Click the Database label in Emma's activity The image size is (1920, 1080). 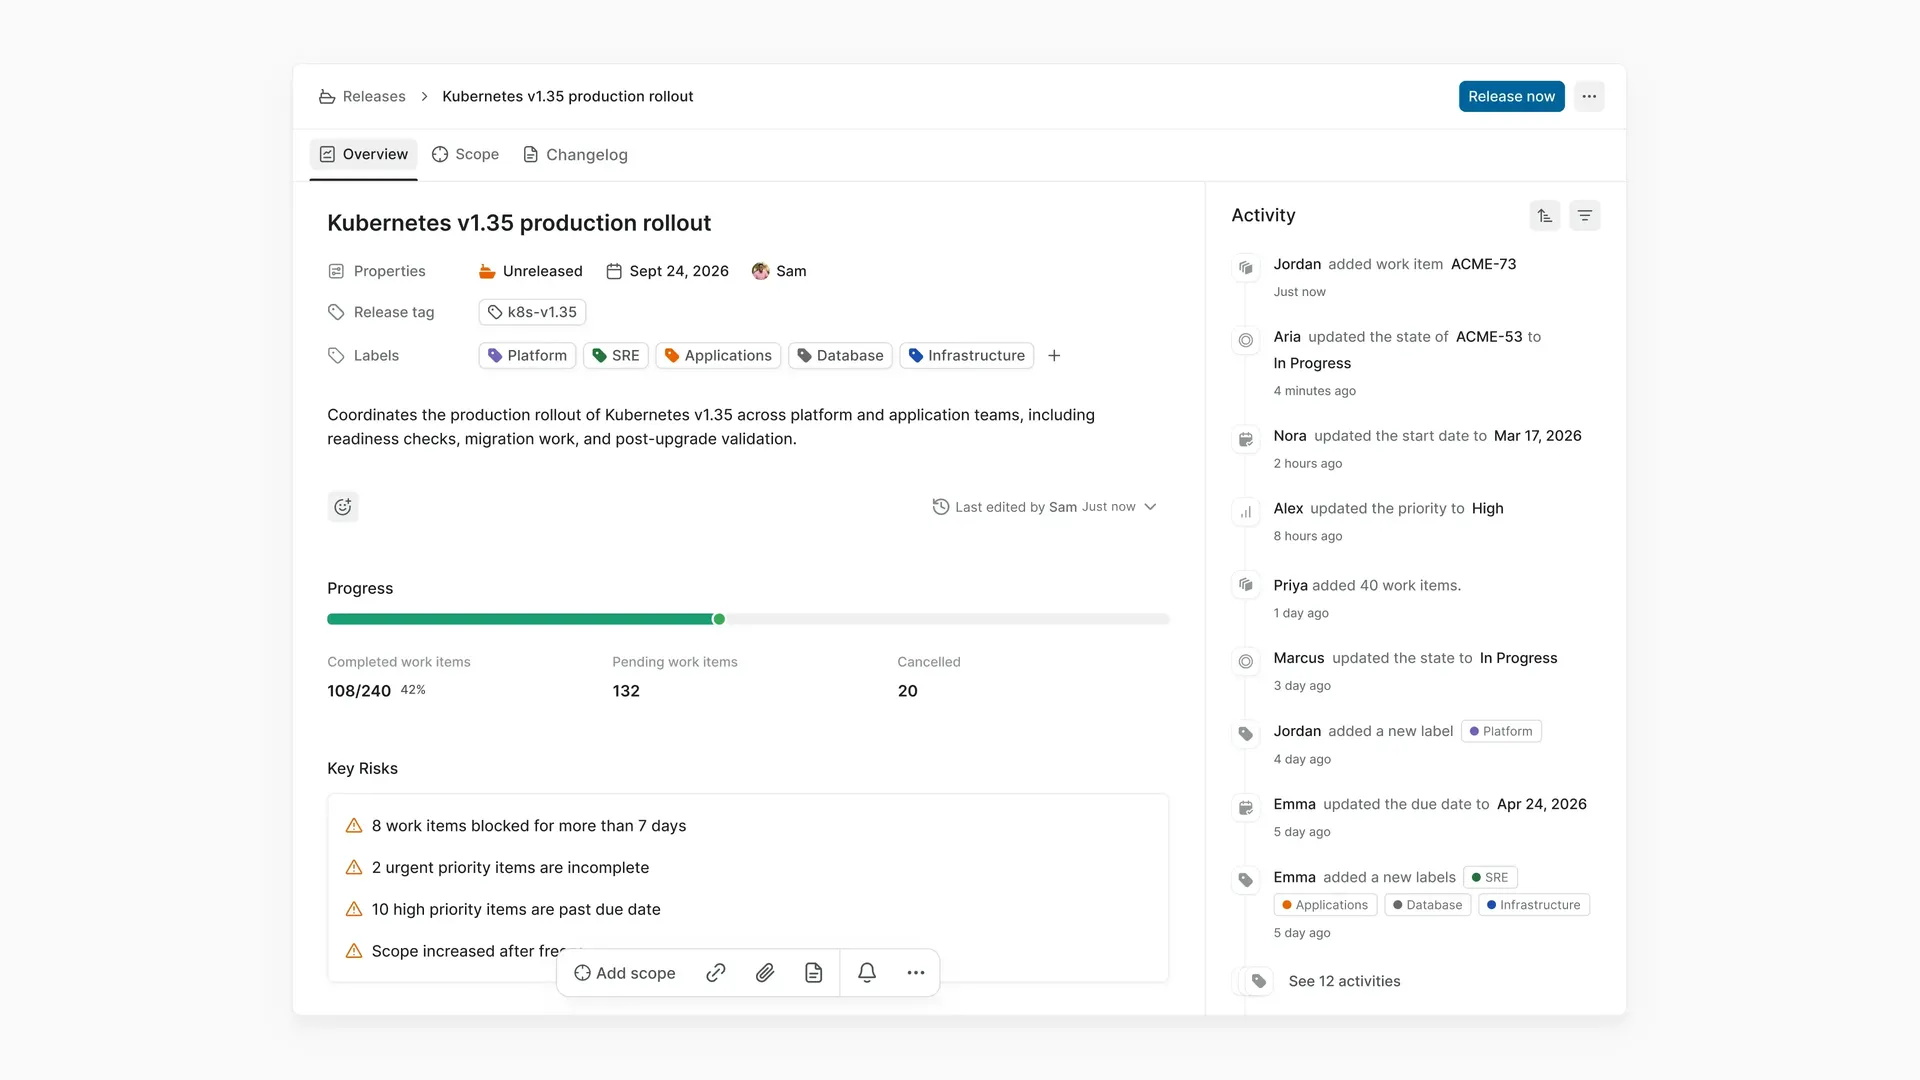[x=1427, y=905]
